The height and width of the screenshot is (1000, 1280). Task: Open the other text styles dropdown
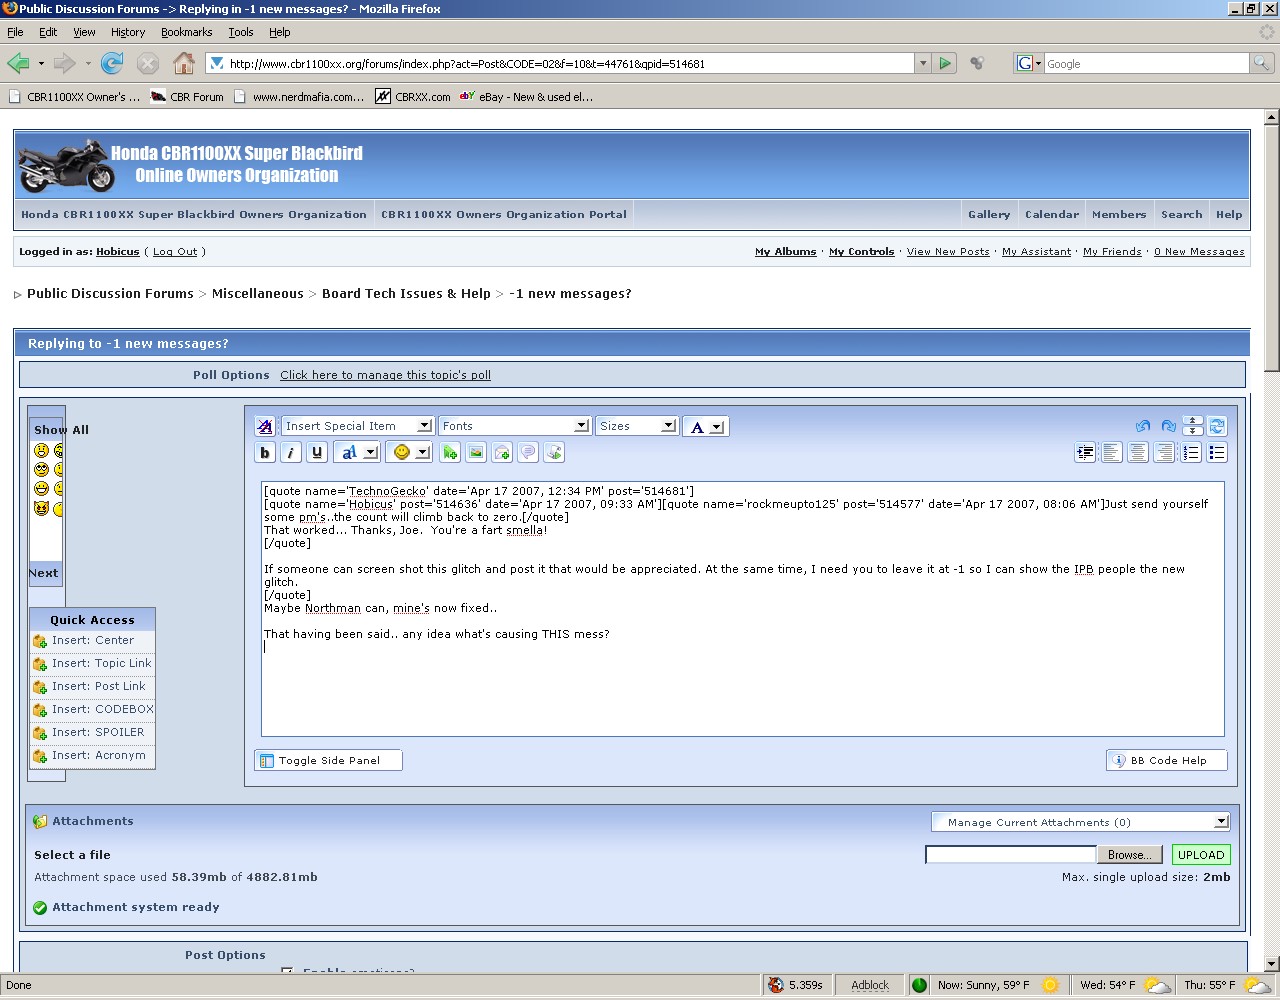coord(356,453)
